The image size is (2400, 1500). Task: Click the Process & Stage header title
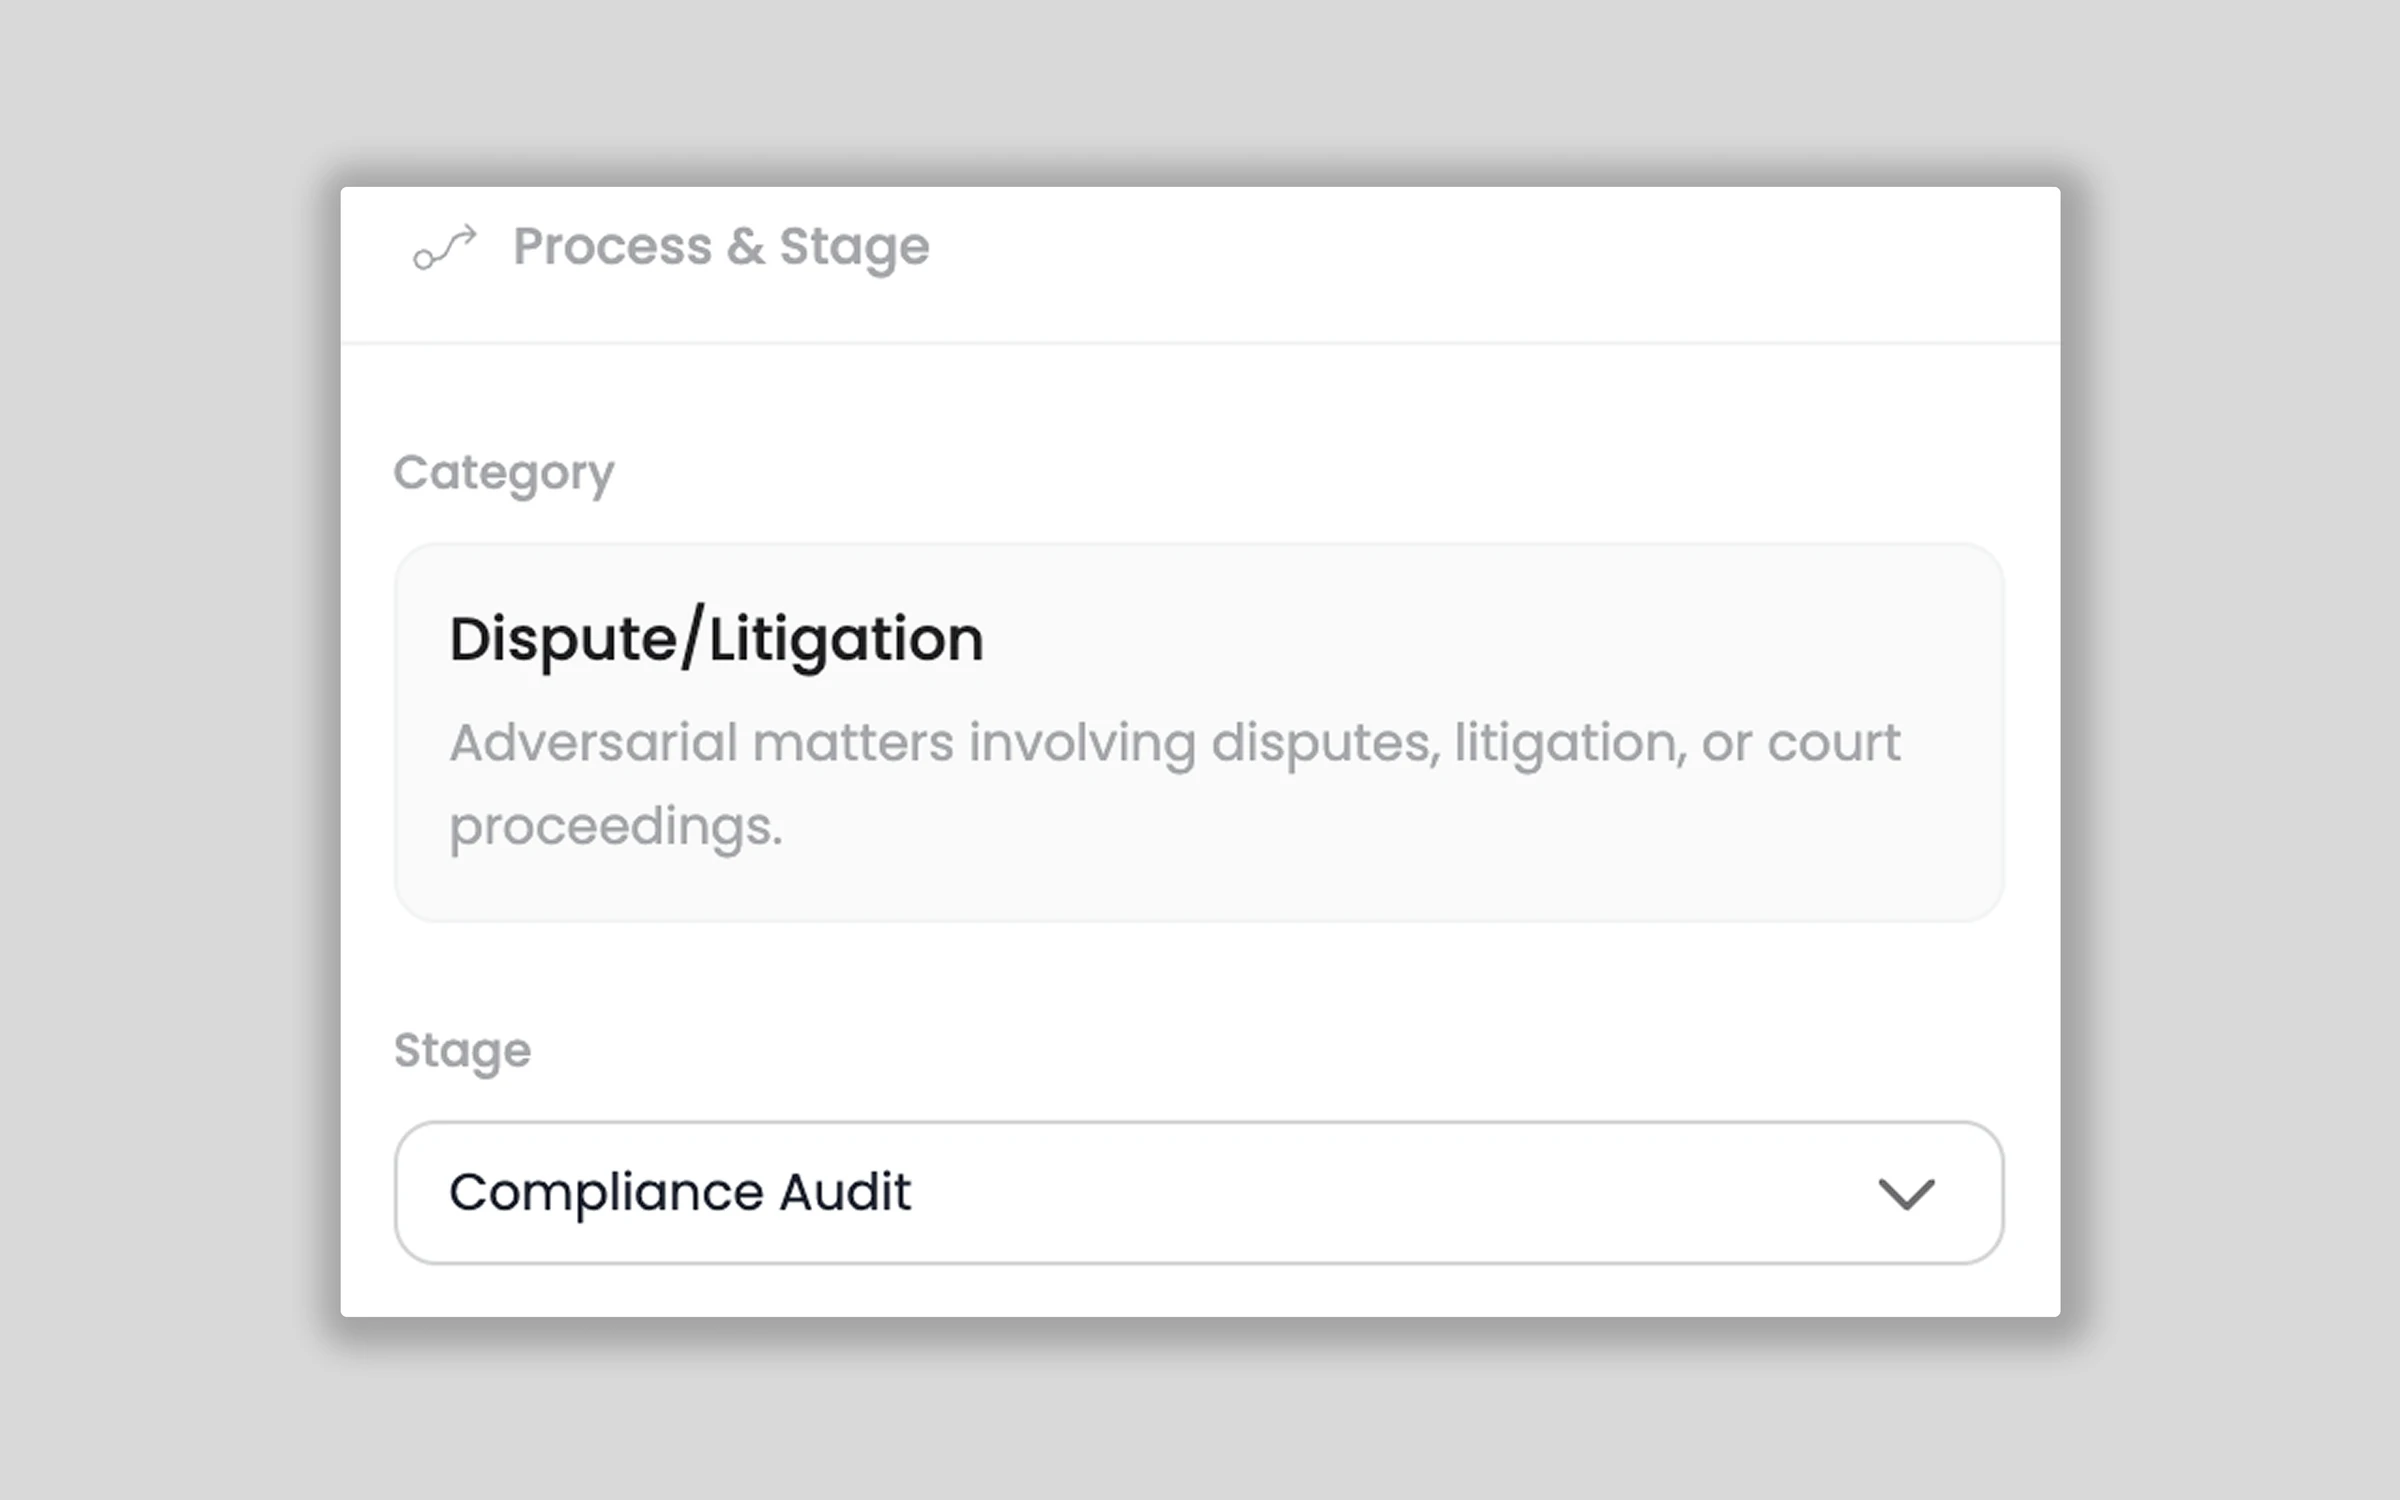(x=720, y=246)
